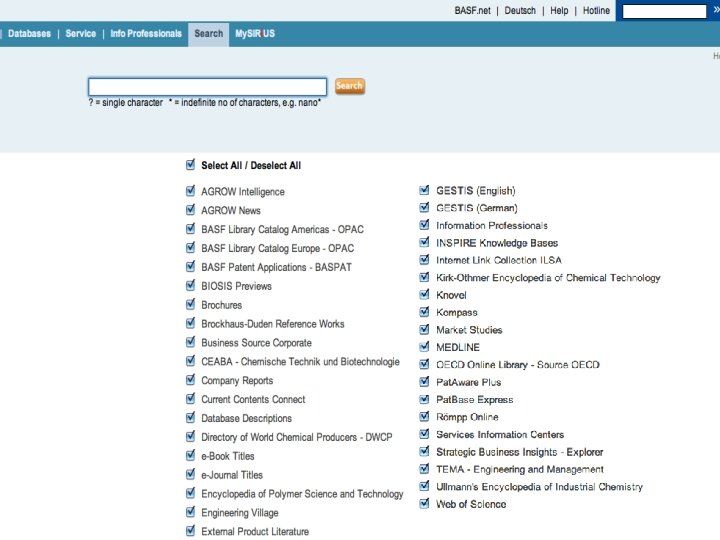The width and height of the screenshot is (720, 540).
Task: Open the MySIRIUS tab
Action: [x=255, y=34]
